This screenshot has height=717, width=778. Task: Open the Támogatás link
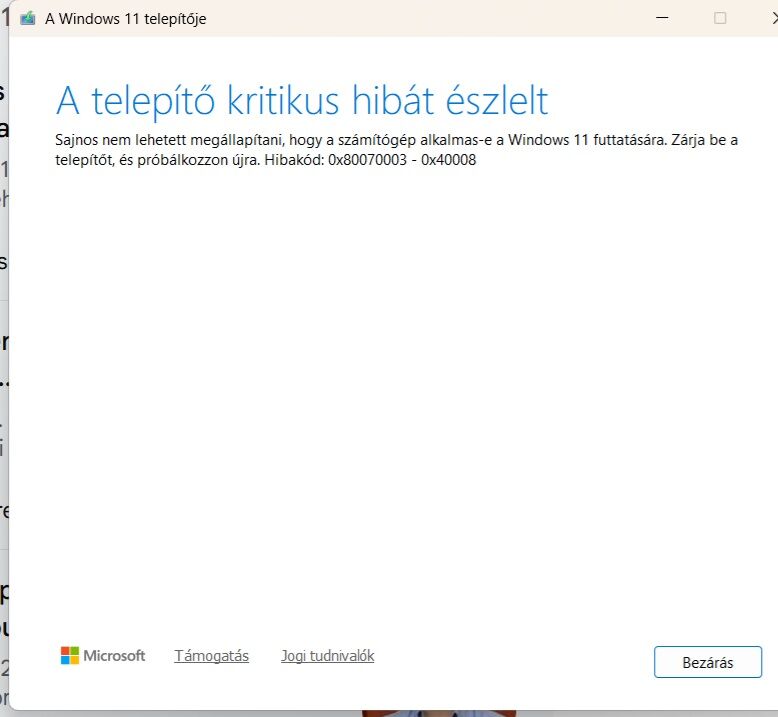pos(211,656)
